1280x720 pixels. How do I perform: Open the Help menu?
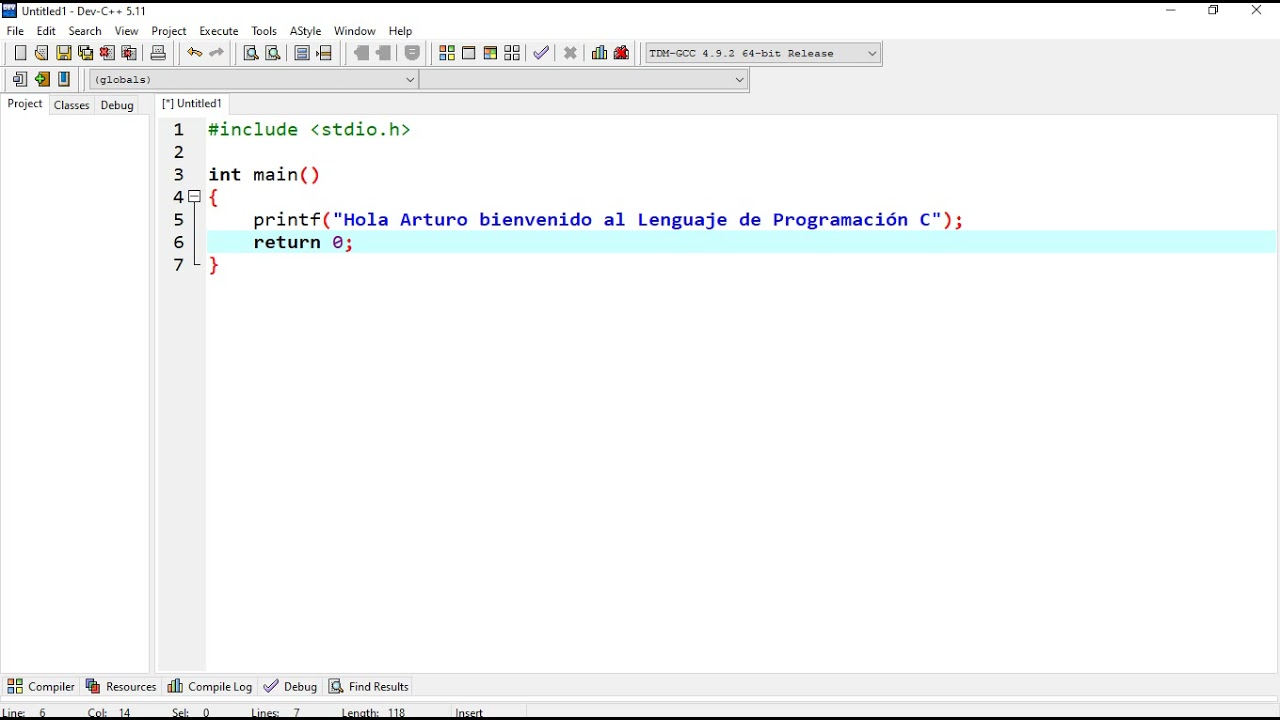[x=401, y=31]
